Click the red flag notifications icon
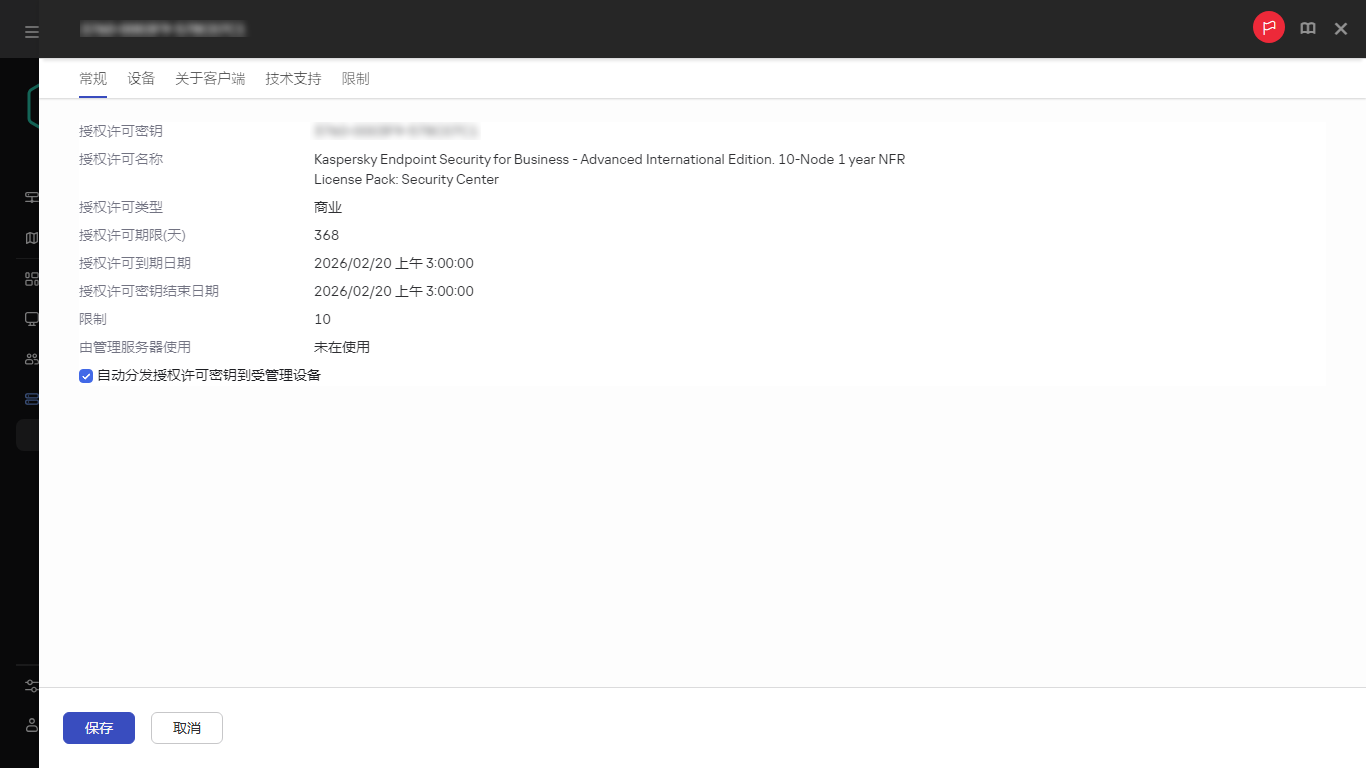1366x768 pixels. 1268,27
